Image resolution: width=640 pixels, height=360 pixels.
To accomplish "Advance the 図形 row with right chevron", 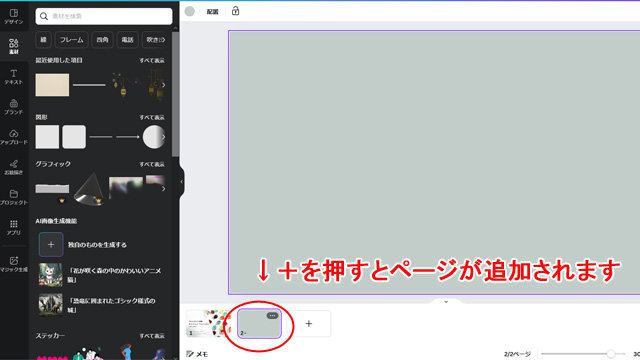I will pos(163,137).
